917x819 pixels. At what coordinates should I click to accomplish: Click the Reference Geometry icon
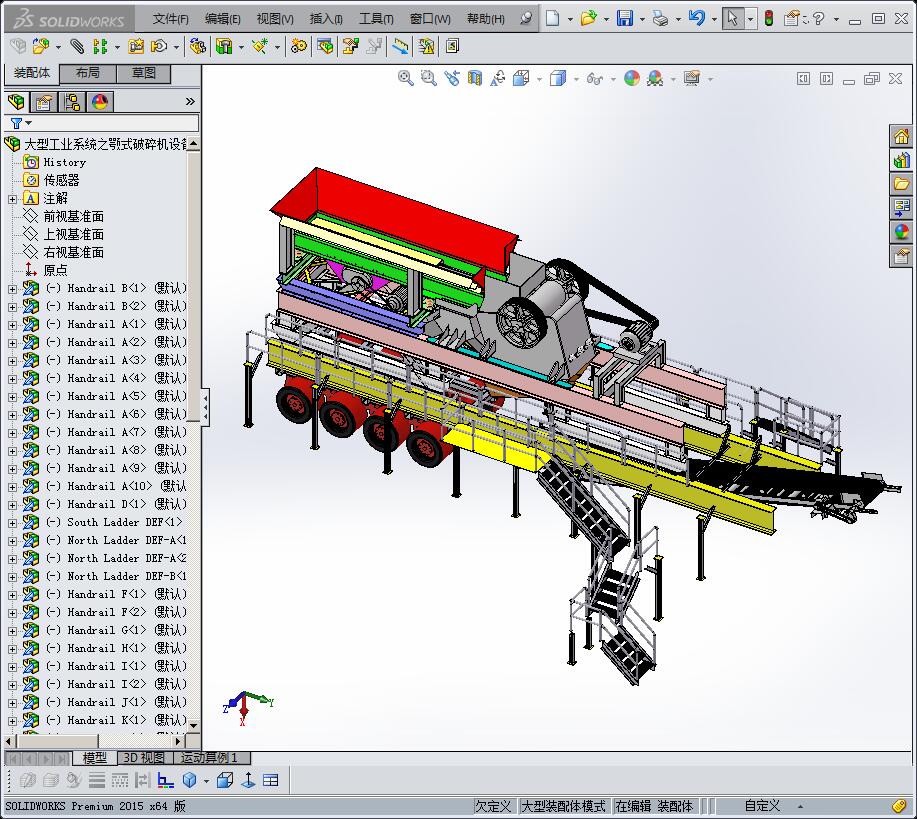pos(260,46)
